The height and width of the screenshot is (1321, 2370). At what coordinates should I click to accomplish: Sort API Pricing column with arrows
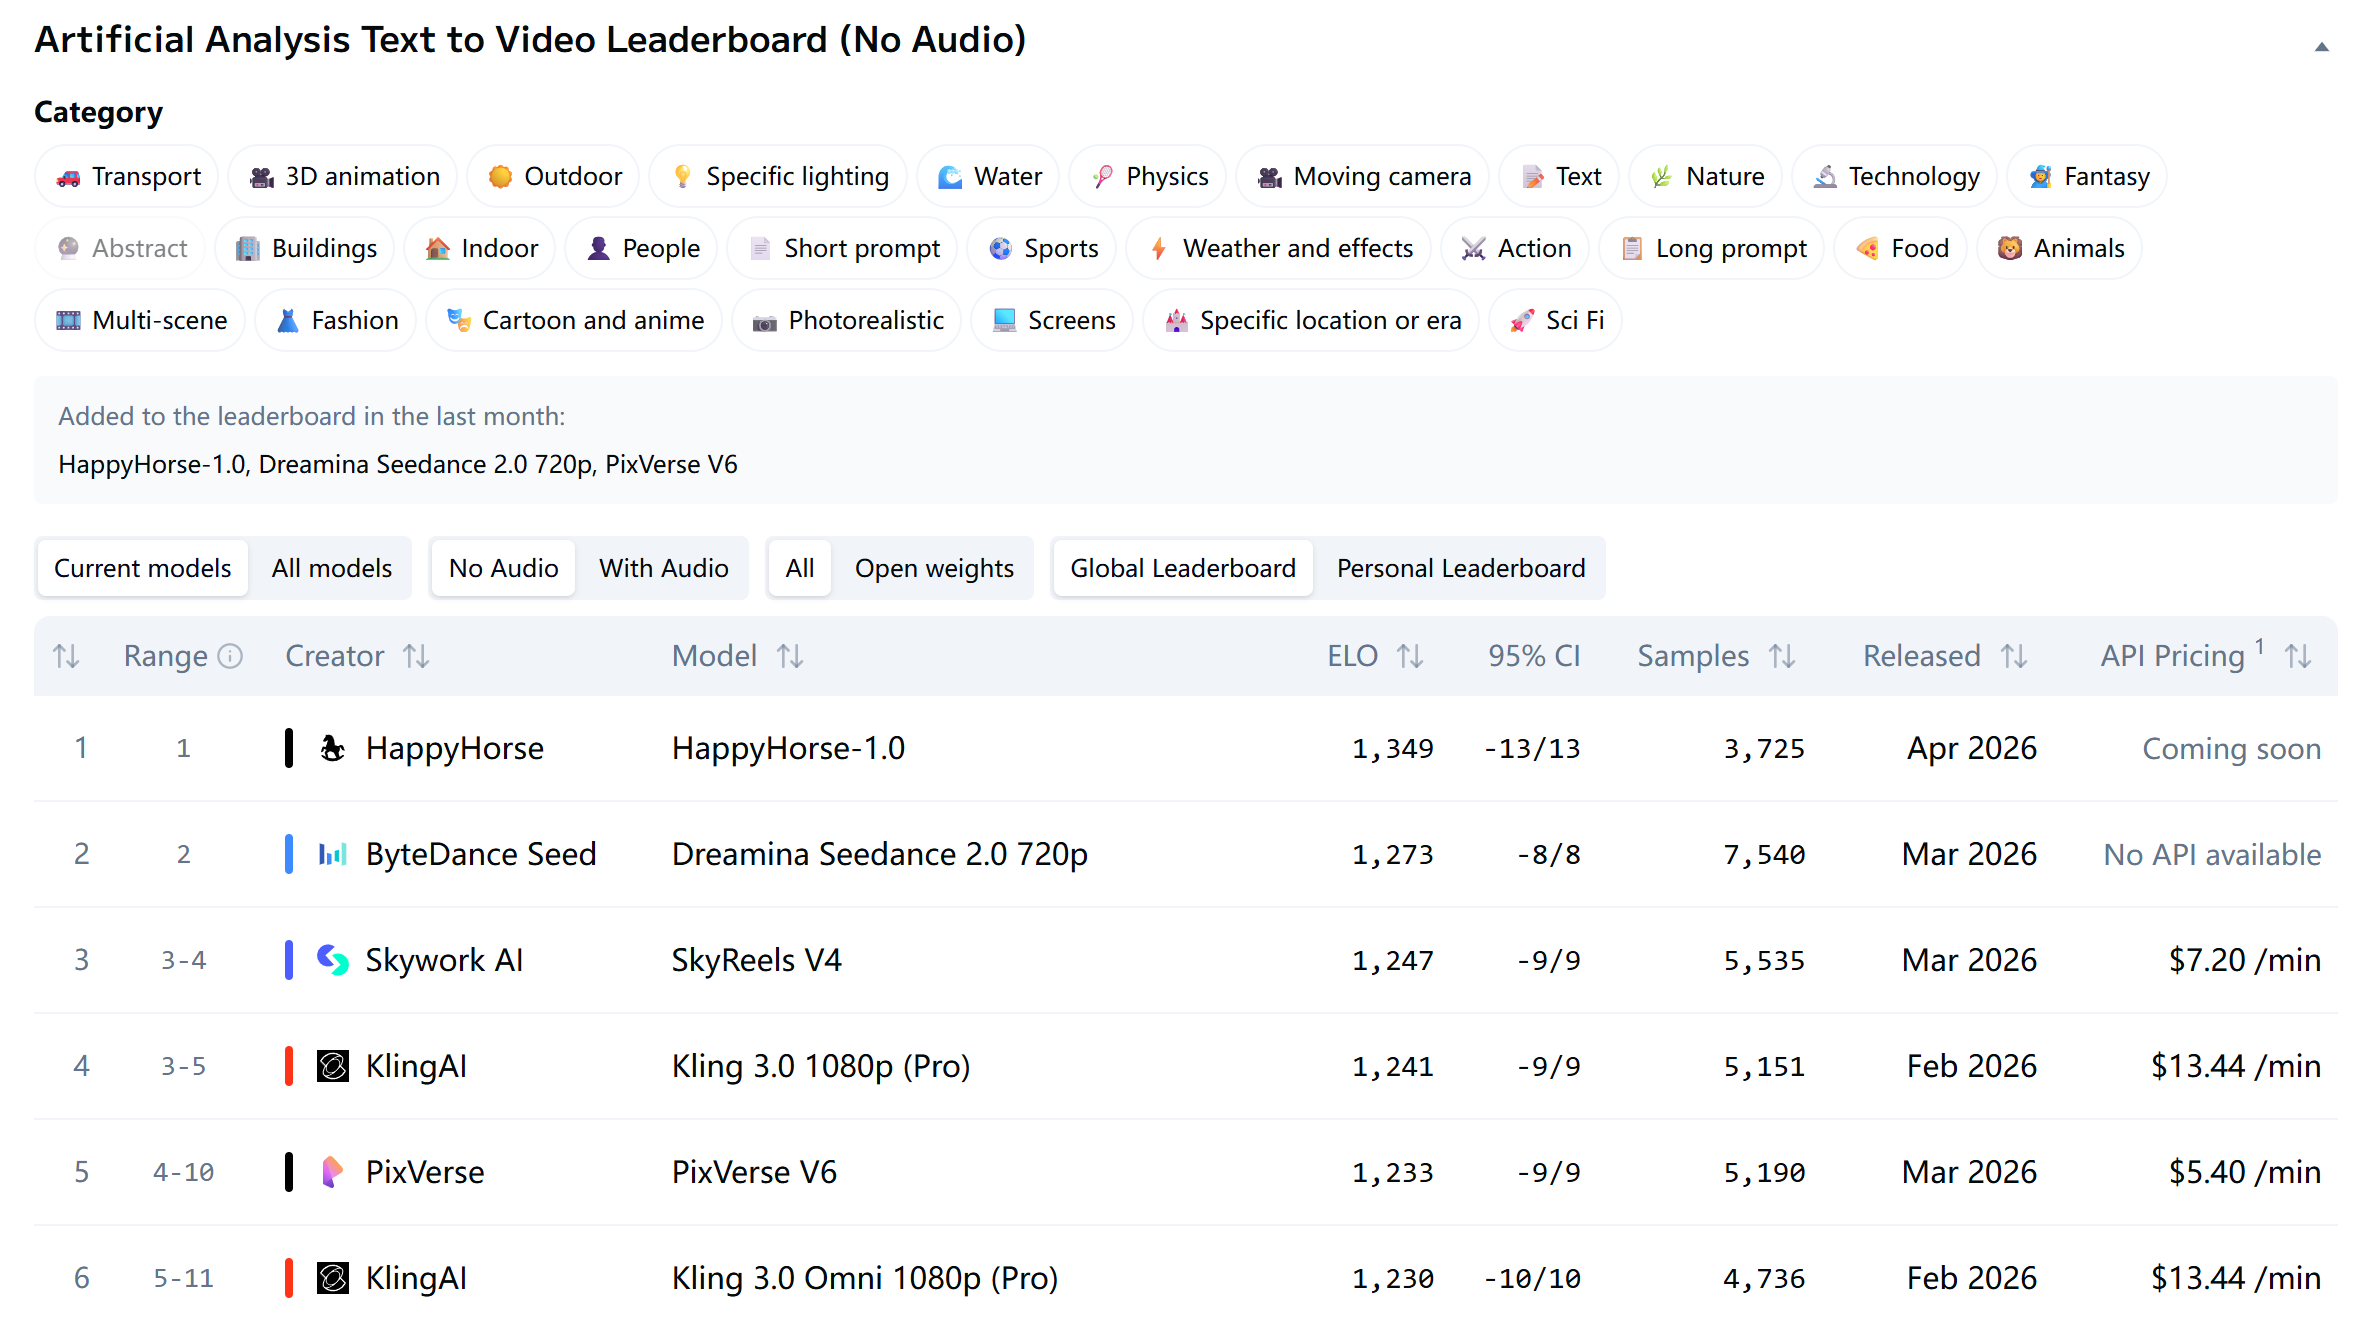tap(2298, 656)
